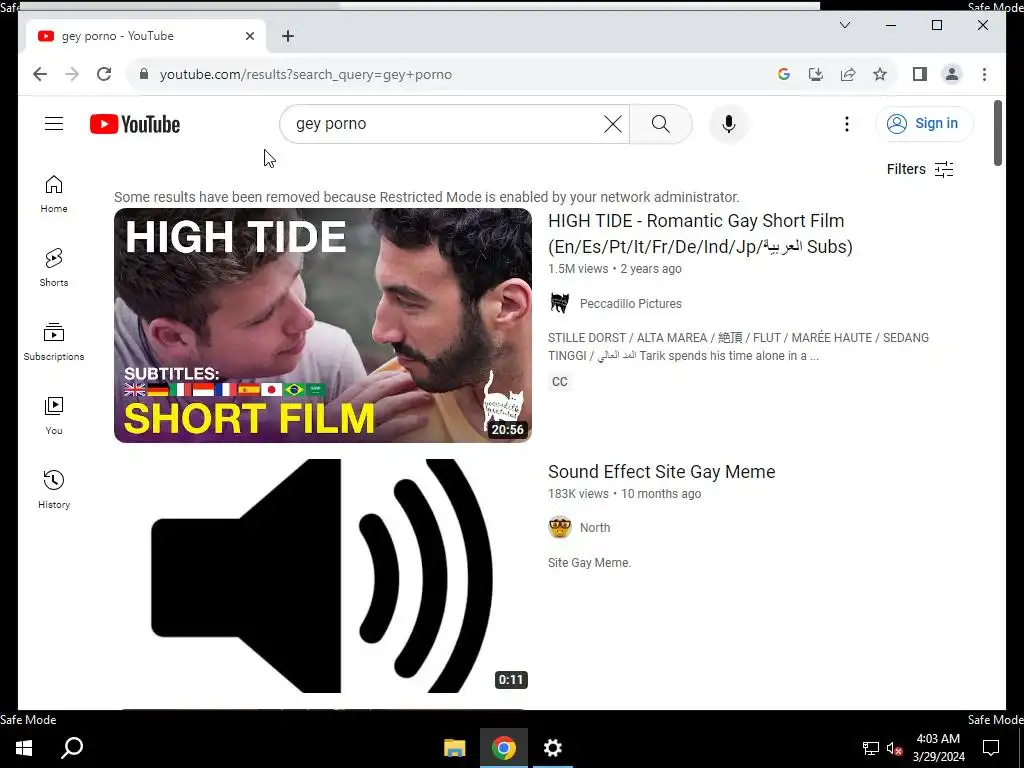
Task: Click the North channel avatar
Action: (560, 527)
